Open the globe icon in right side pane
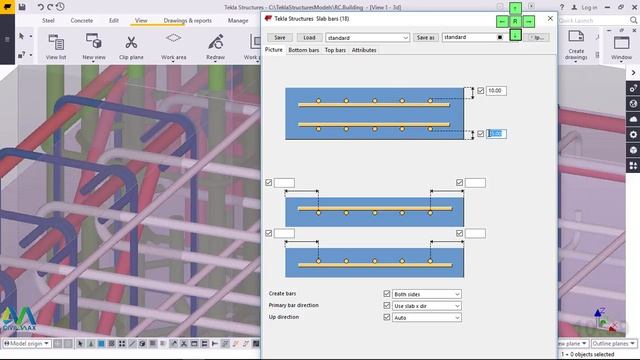Viewport: 640px width, 360px height. [x=633, y=104]
